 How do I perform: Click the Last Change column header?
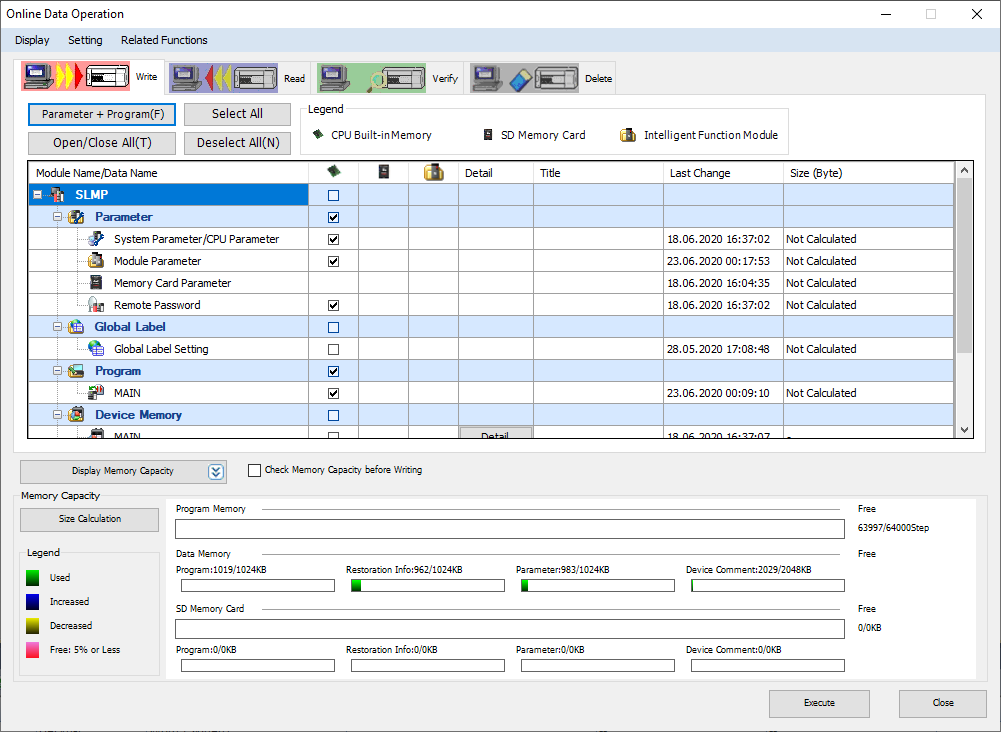723,173
